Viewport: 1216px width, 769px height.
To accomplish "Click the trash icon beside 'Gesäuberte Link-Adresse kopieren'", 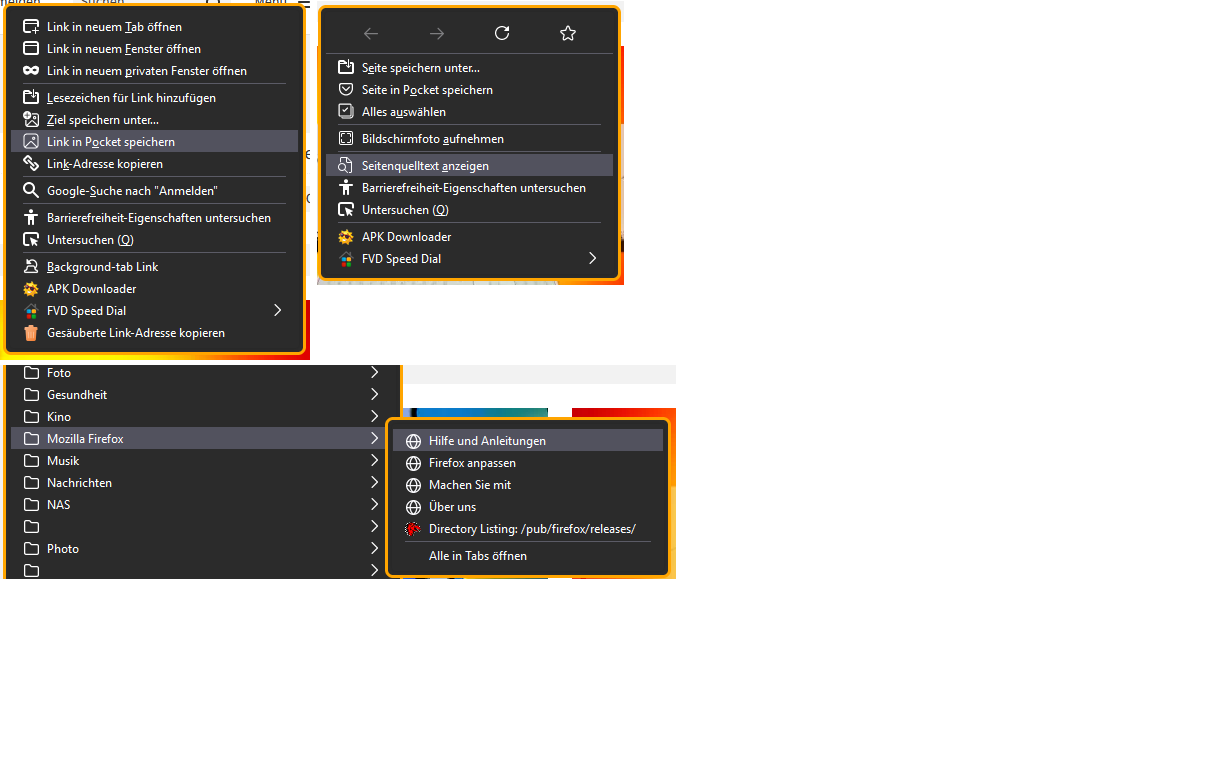I will pos(31,332).
